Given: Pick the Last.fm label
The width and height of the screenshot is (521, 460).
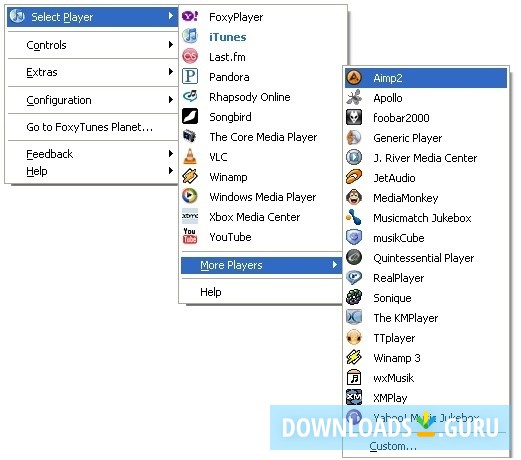Looking at the screenshot, I should (x=227, y=57).
